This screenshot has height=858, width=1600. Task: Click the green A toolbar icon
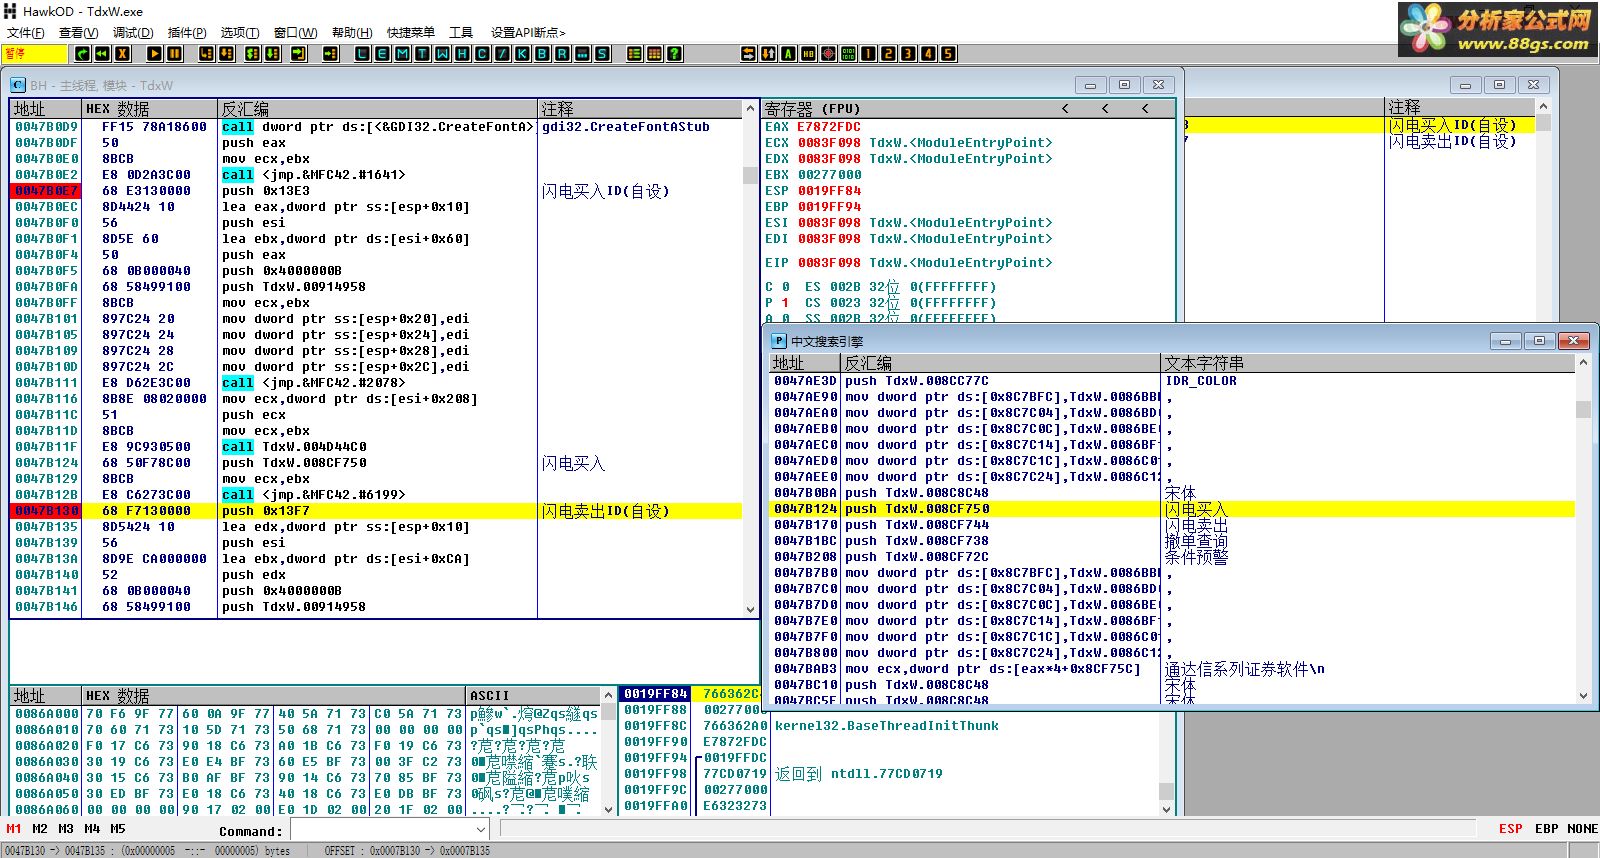pyautogui.click(x=788, y=54)
